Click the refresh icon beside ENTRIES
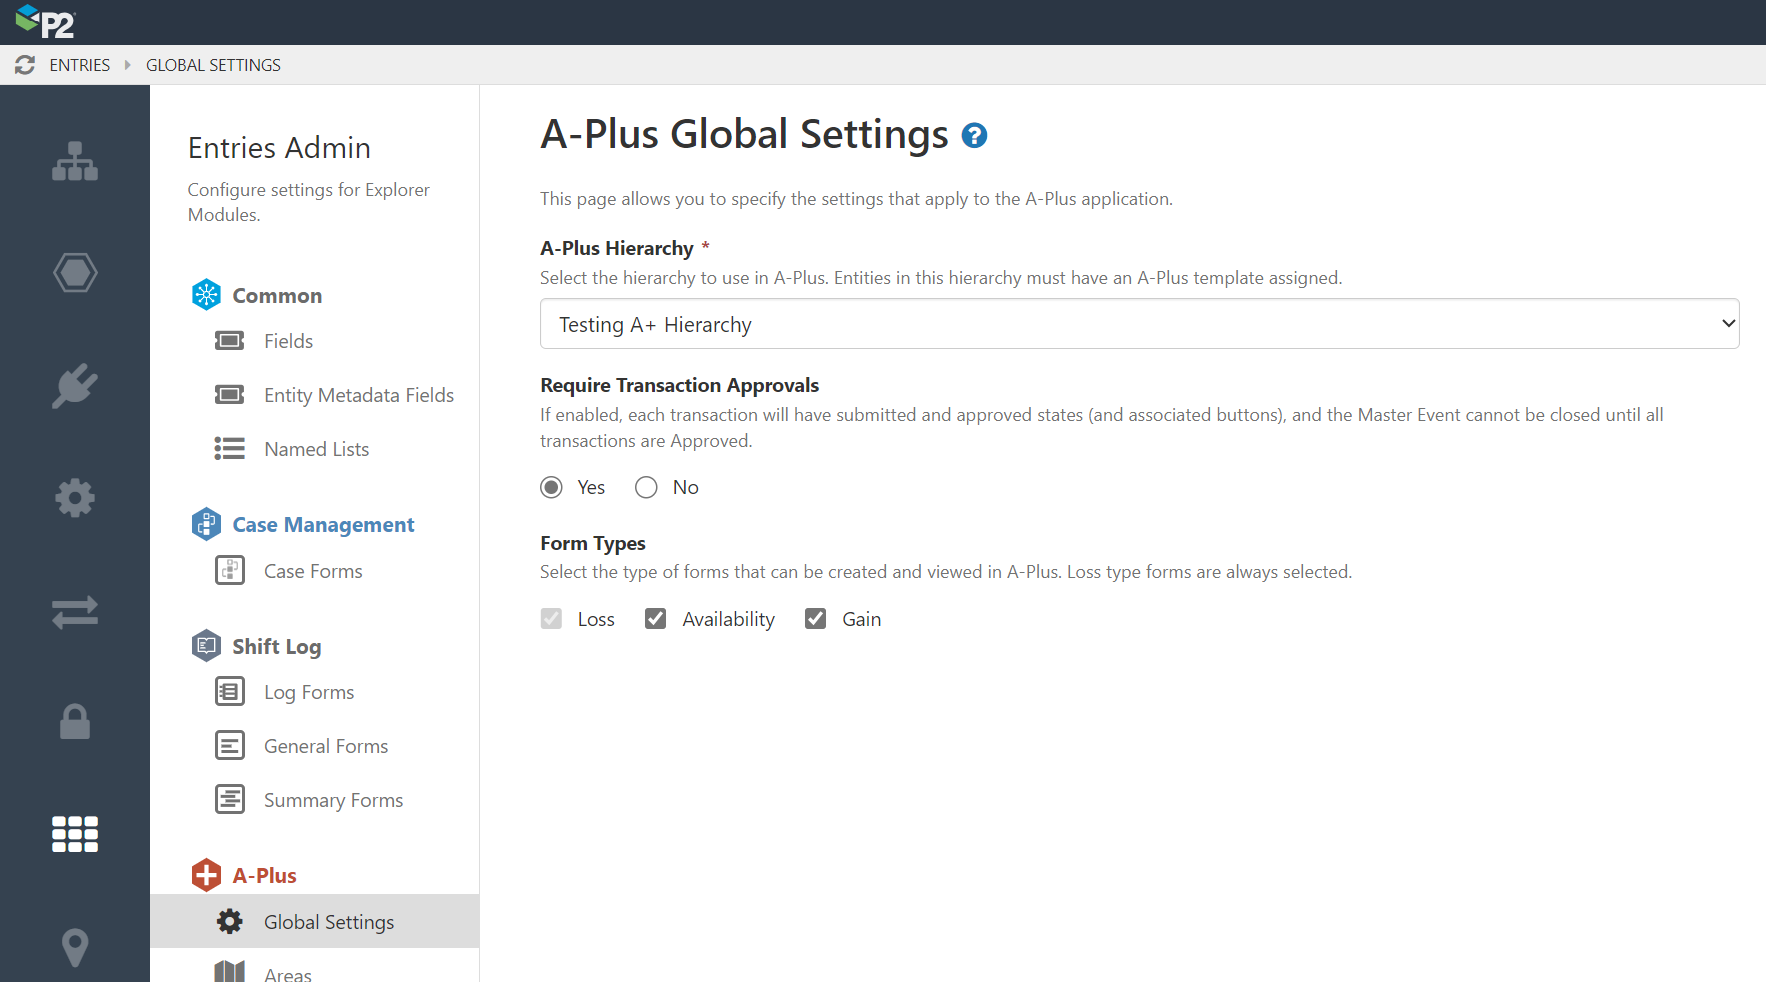 point(25,65)
